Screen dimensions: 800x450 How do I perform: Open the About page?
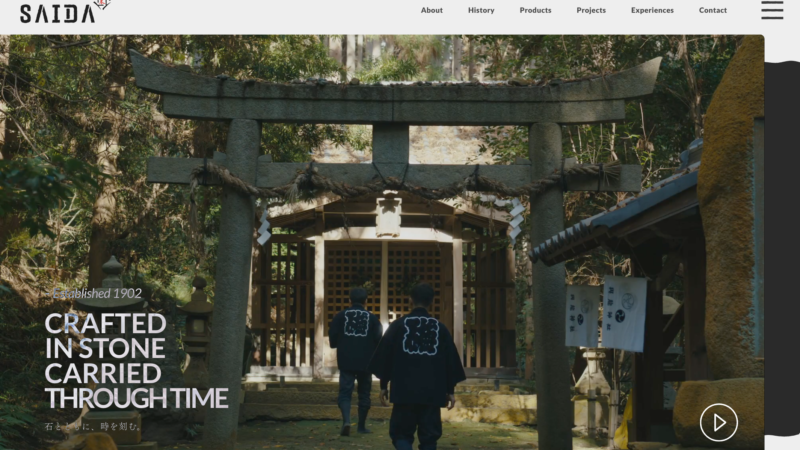[x=432, y=10]
